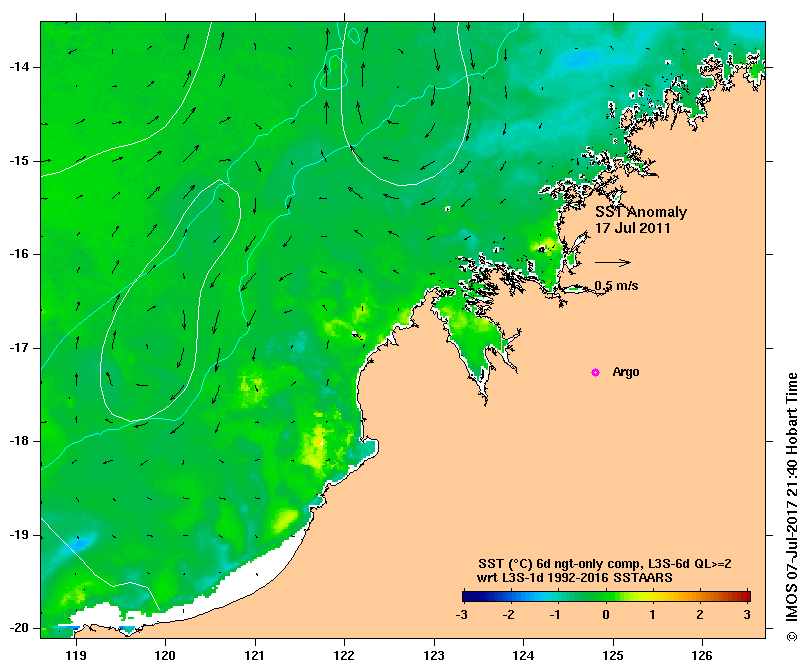
Task: Click the 'SST Anomaly' title text
Action: [x=641, y=212]
